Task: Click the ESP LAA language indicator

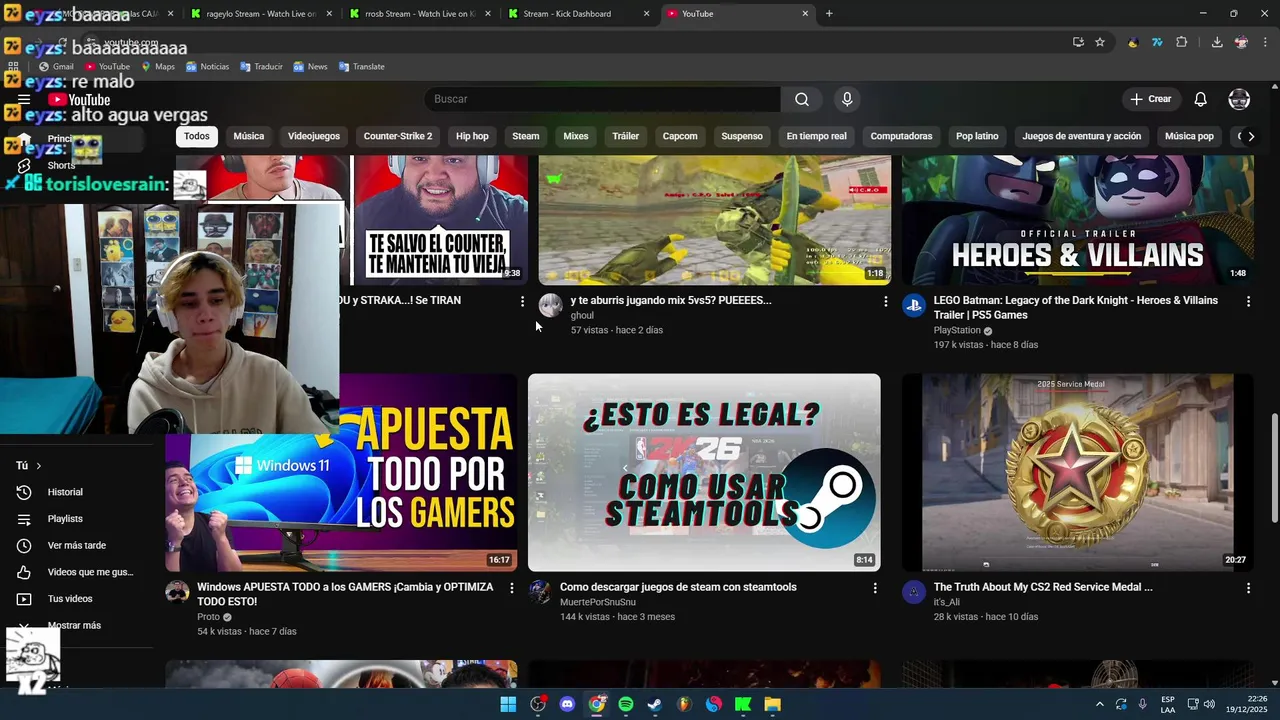Action: click(1168, 704)
